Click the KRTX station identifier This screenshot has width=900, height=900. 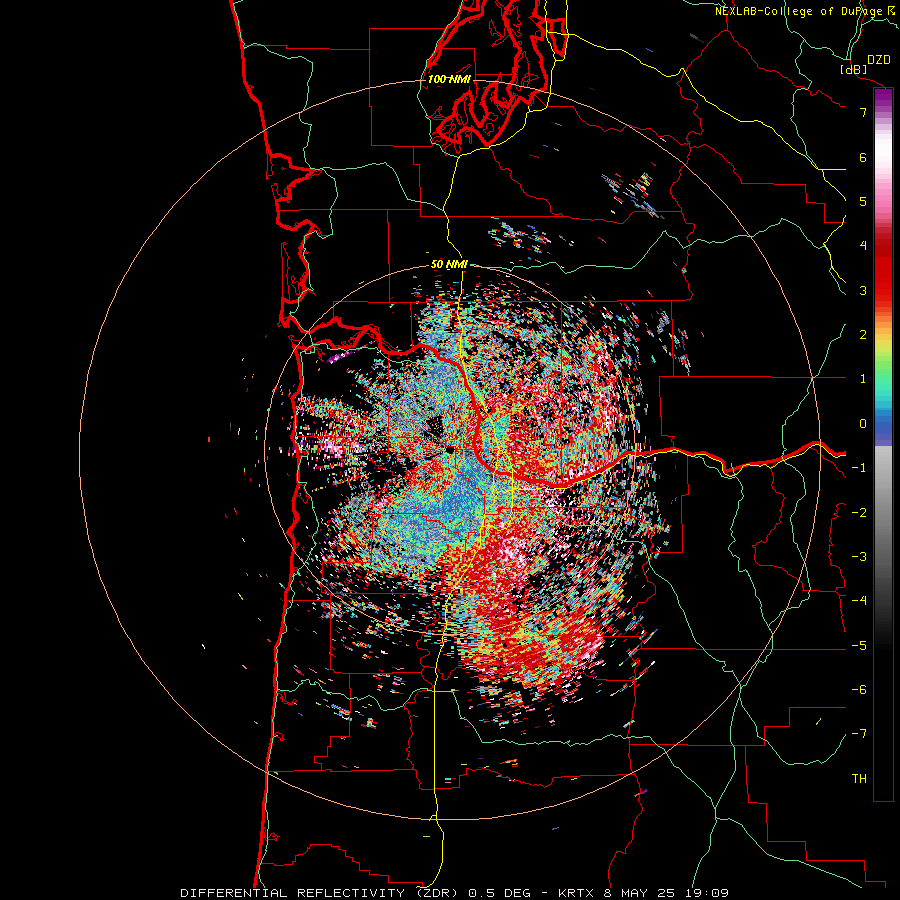click(577, 893)
